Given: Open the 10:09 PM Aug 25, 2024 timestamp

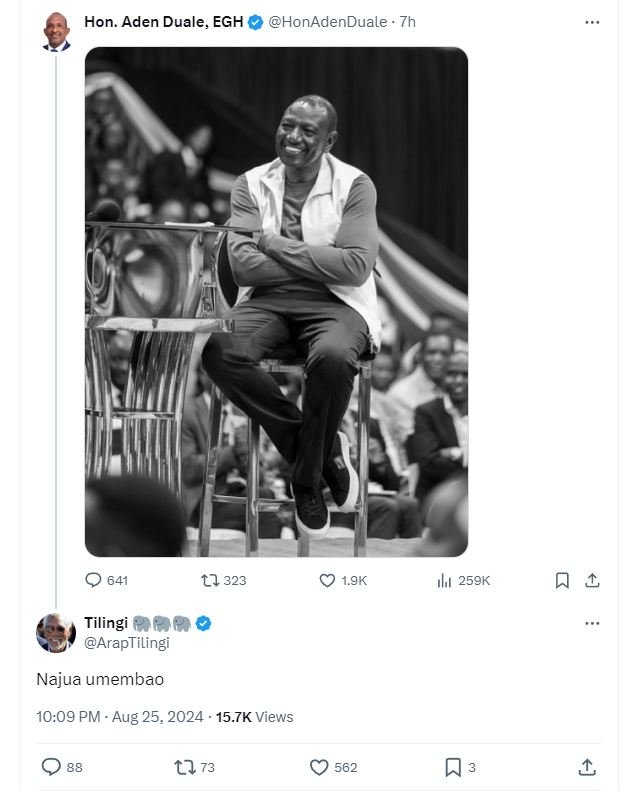Looking at the screenshot, I should tap(119, 716).
